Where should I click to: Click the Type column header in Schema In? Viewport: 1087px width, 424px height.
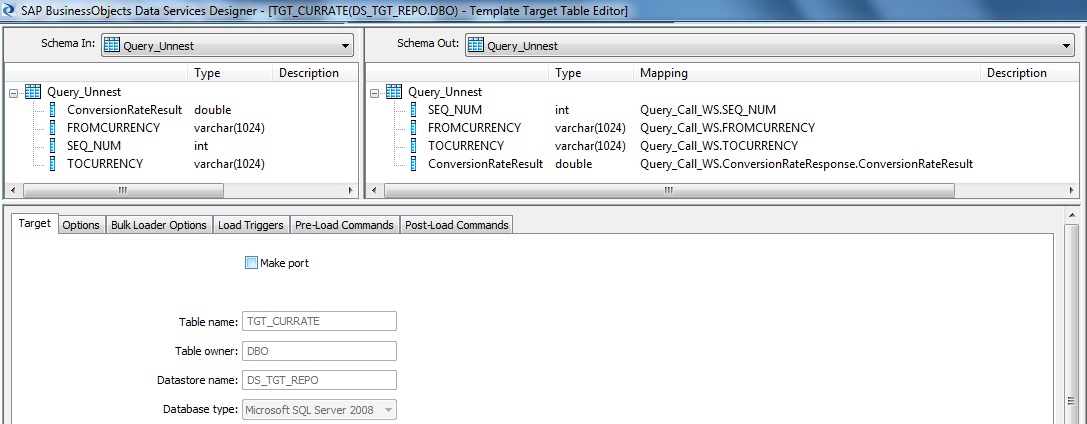pyautogui.click(x=229, y=73)
